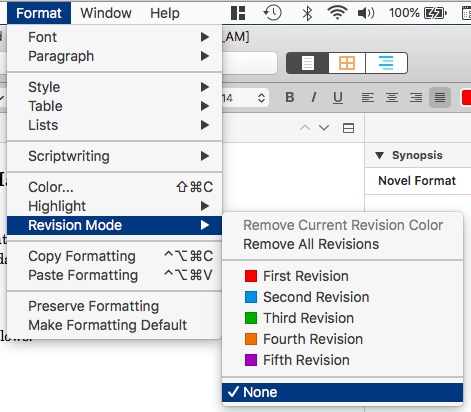
Task: Collapse the Synopsis section
Action: coord(379,155)
